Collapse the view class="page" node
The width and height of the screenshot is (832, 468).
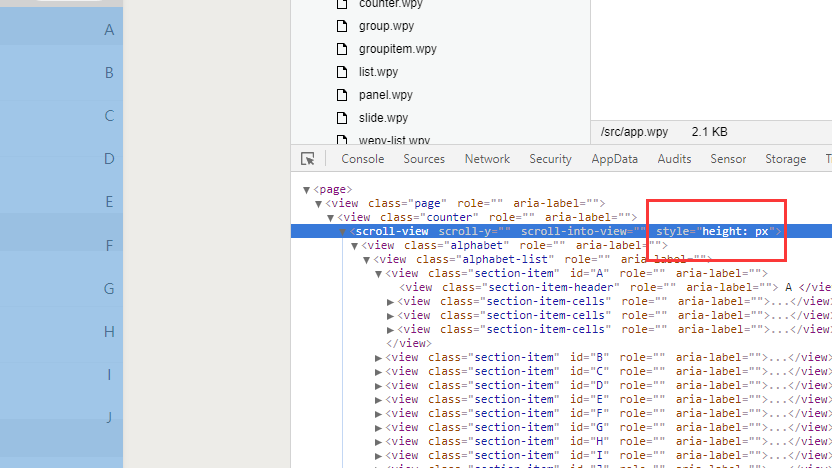coord(318,204)
